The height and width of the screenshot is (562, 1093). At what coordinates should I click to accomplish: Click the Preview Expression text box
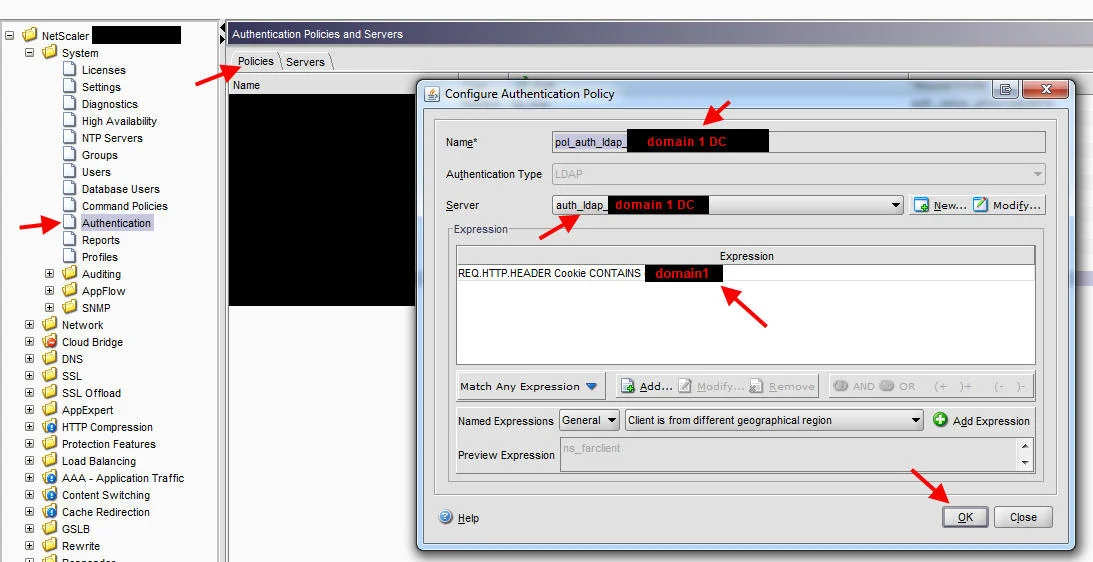[x=790, y=454]
